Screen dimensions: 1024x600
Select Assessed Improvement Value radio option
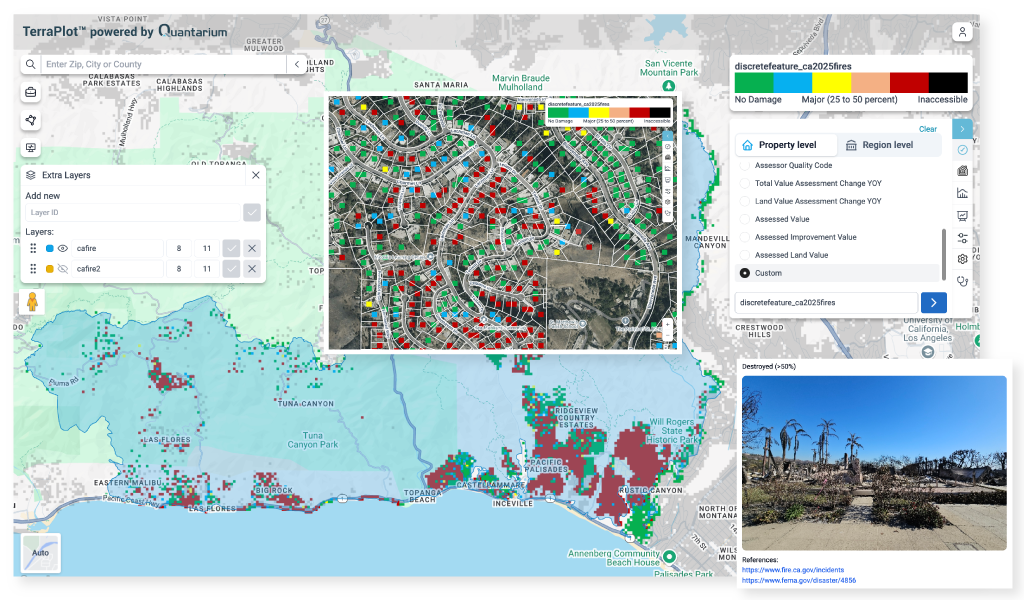click(744, 237)
